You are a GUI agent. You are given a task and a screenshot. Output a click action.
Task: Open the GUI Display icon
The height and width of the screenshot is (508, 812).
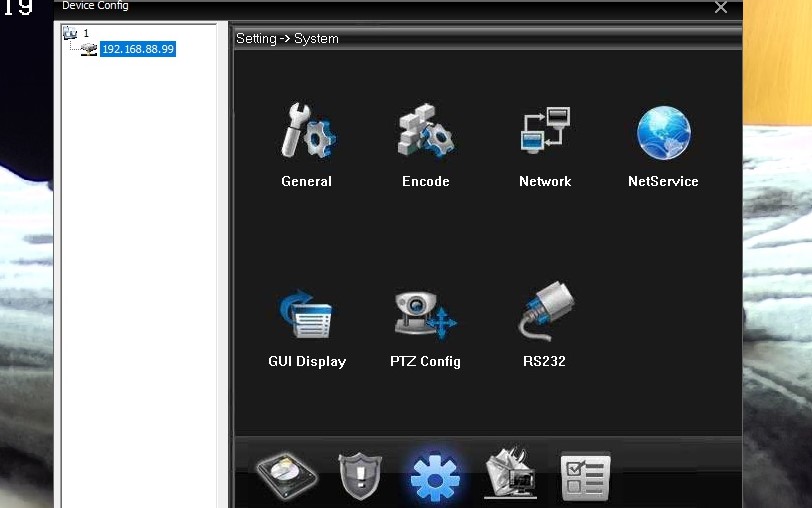(307, 314)
